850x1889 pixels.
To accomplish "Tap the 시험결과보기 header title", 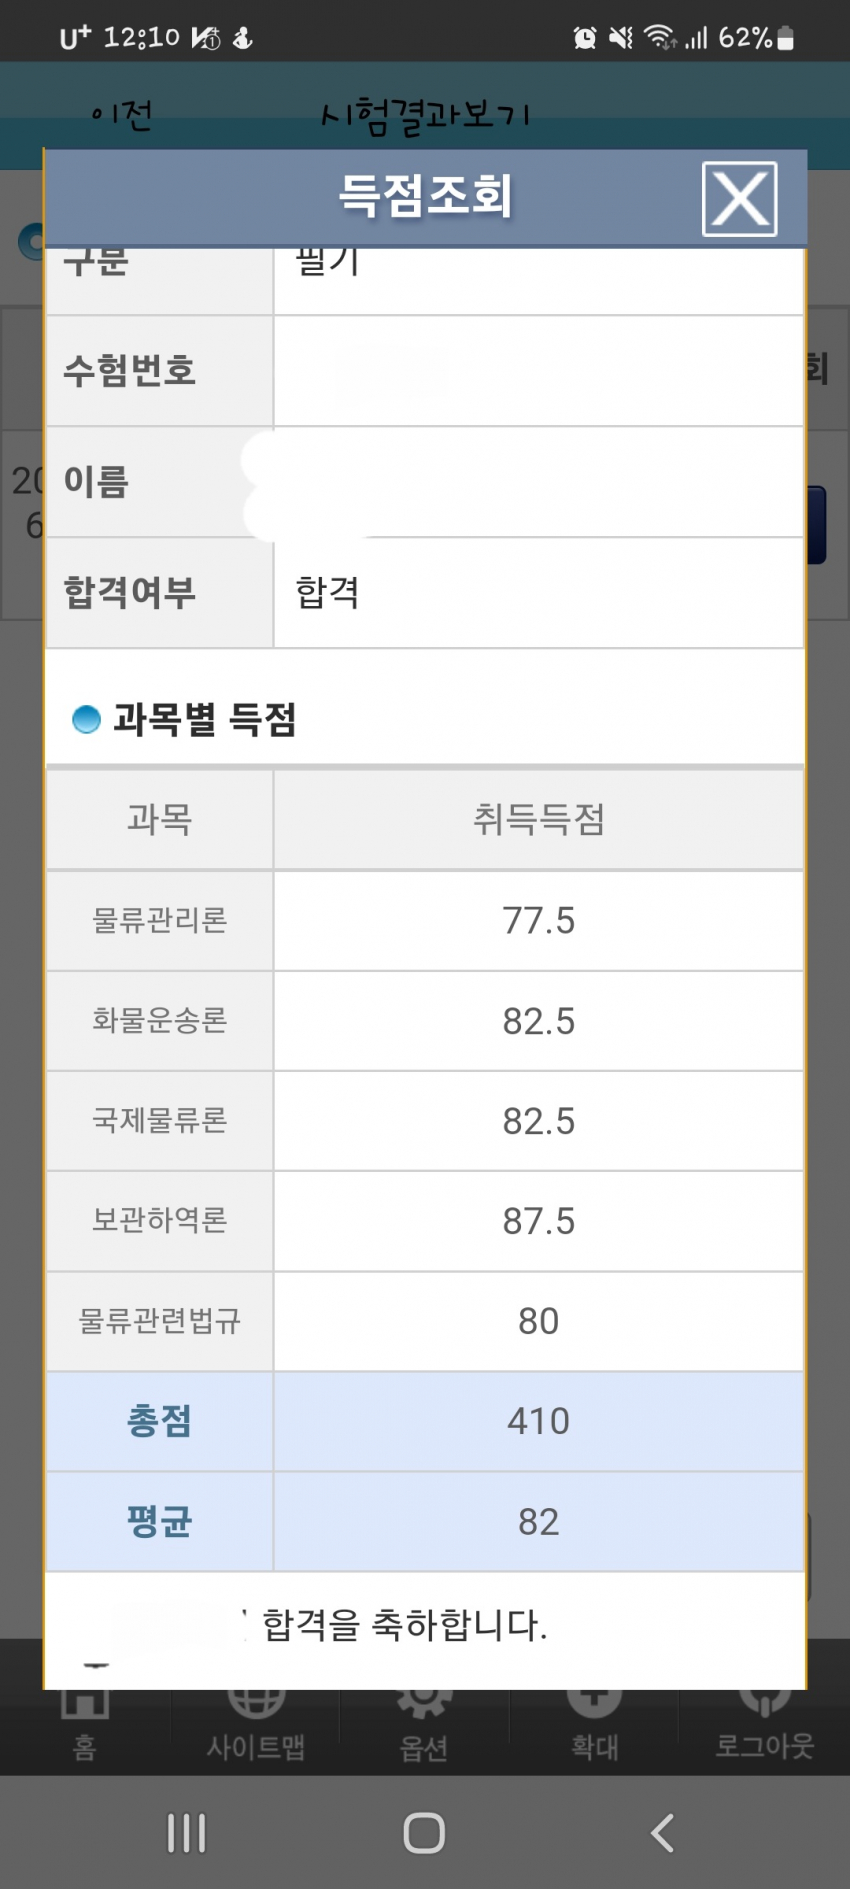I will click(x=425, y=116).
